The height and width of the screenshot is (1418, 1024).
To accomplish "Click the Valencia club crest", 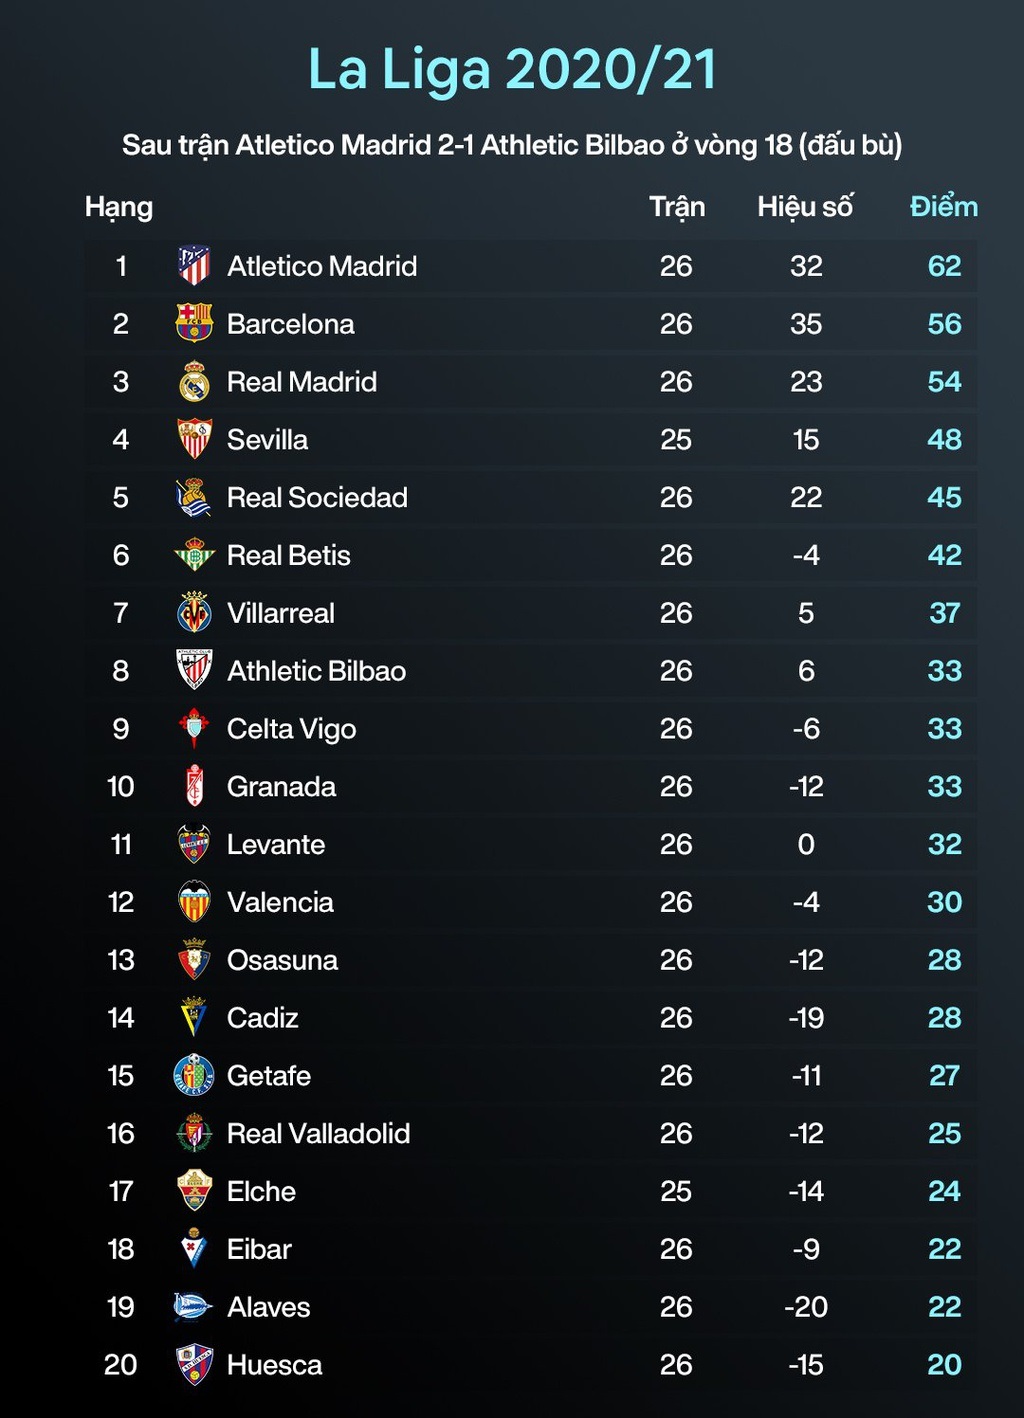I will tap(194, 902).
